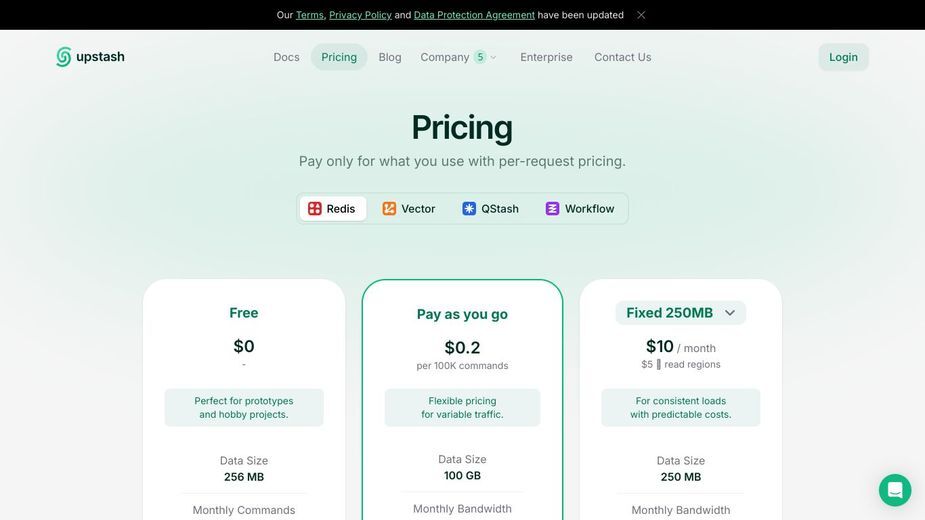
Task: Click the Login button
Action: (x=843, y=57)
